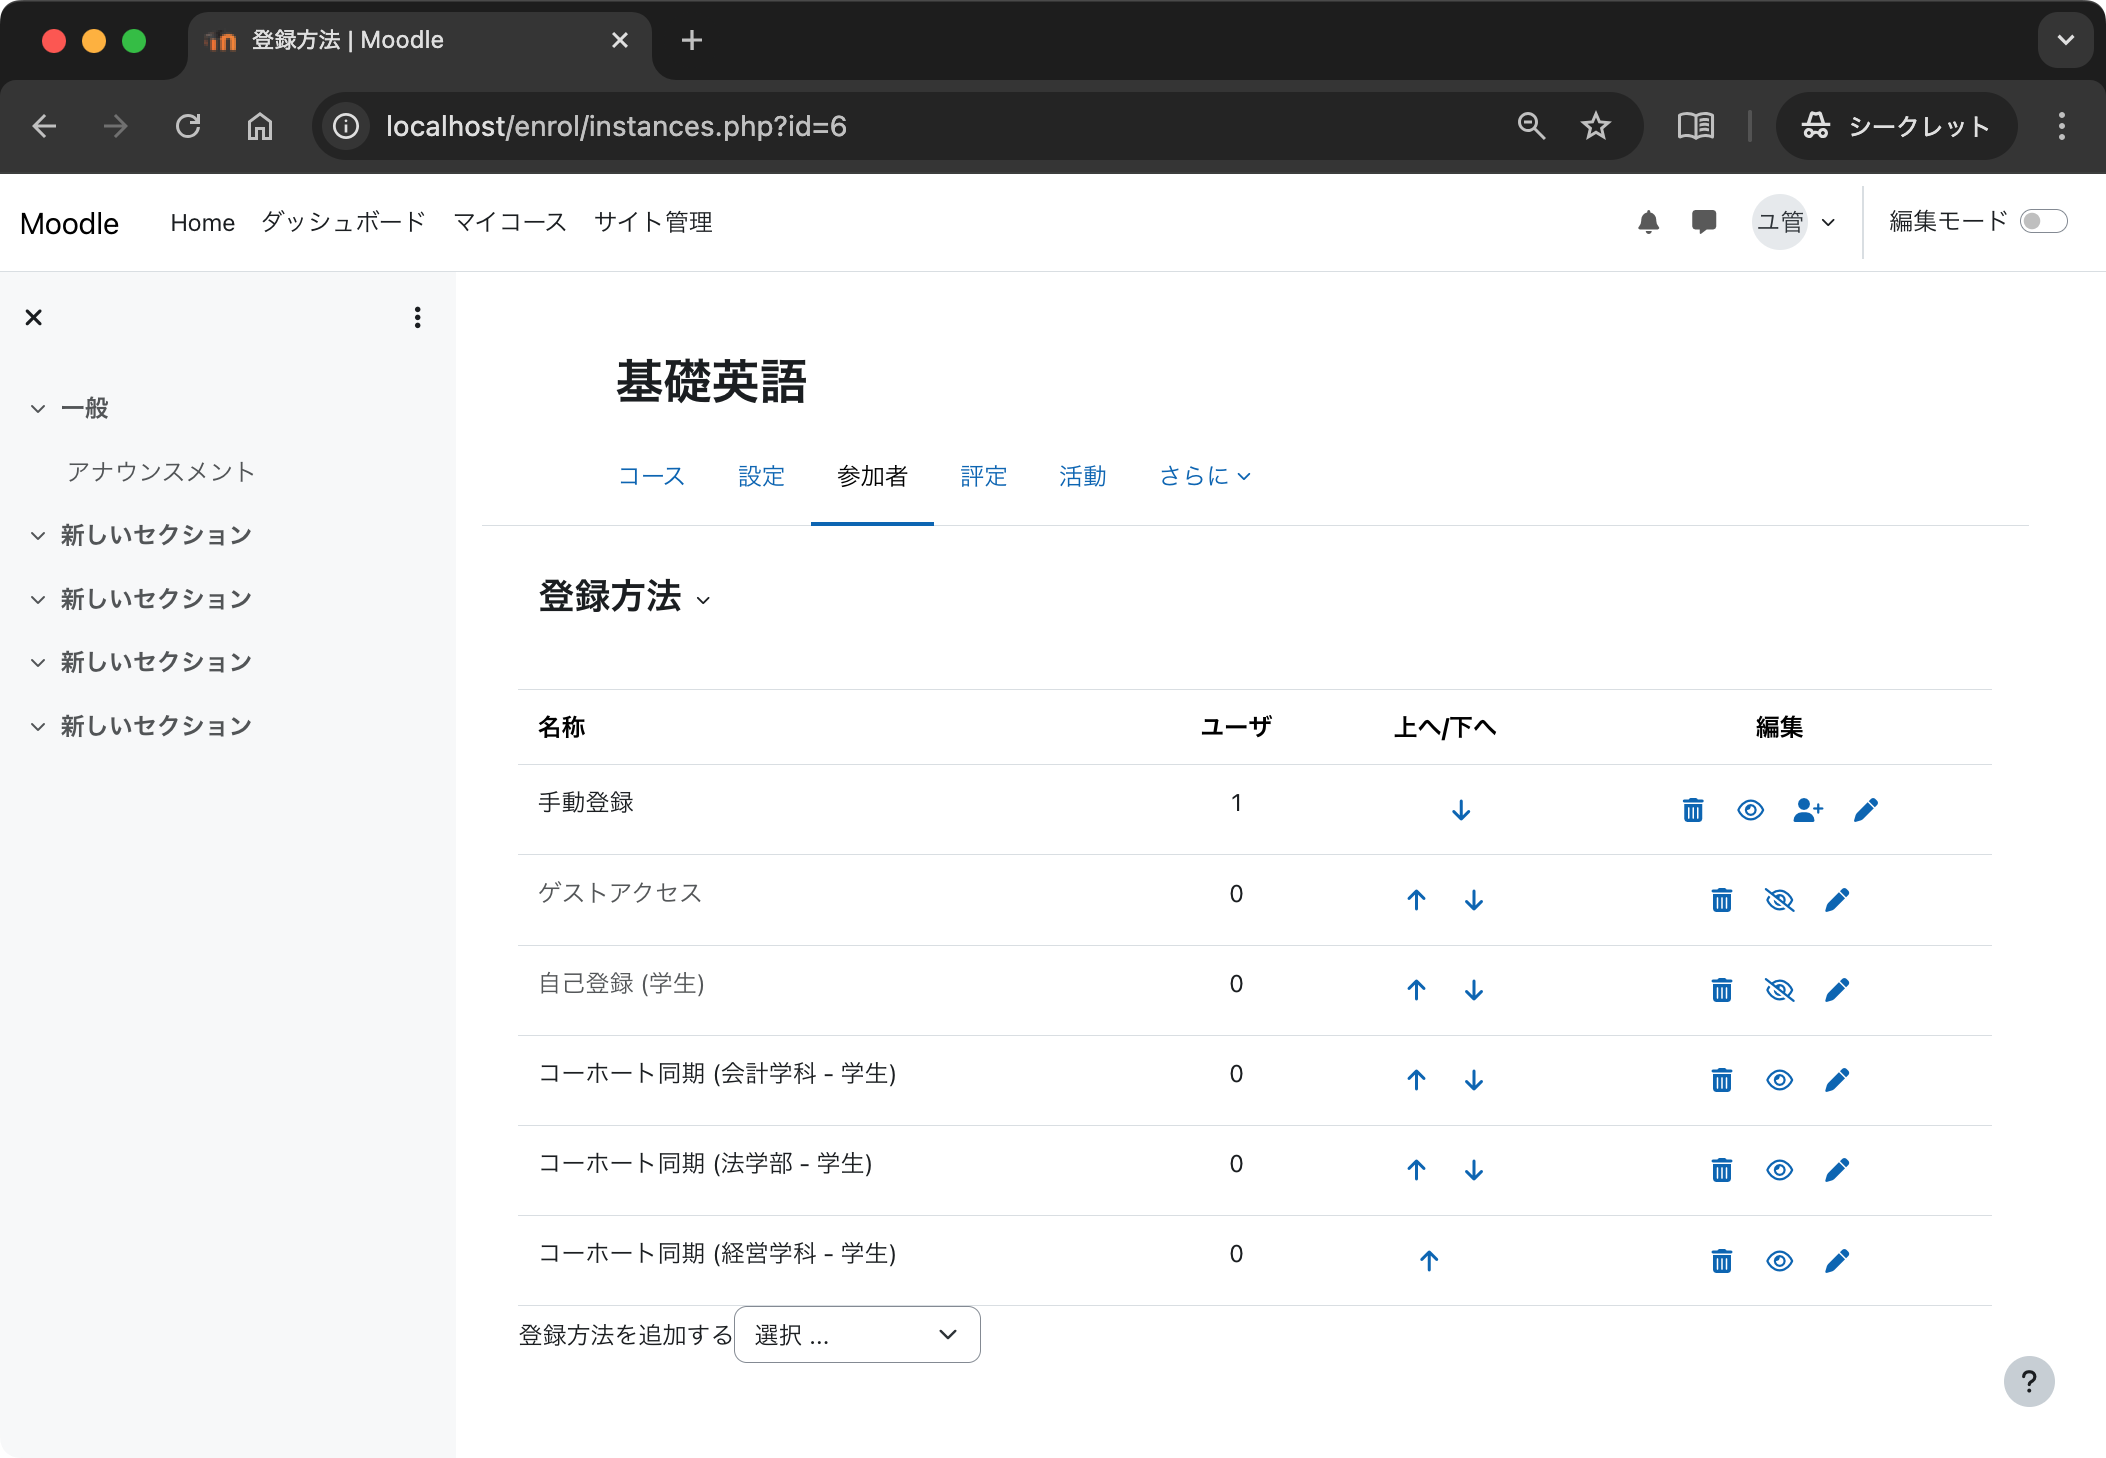The width and height of the screenshot is (2106, 1458).
Task: Move 手動登録 down with the arrow
Action: tap(1461, 810)
